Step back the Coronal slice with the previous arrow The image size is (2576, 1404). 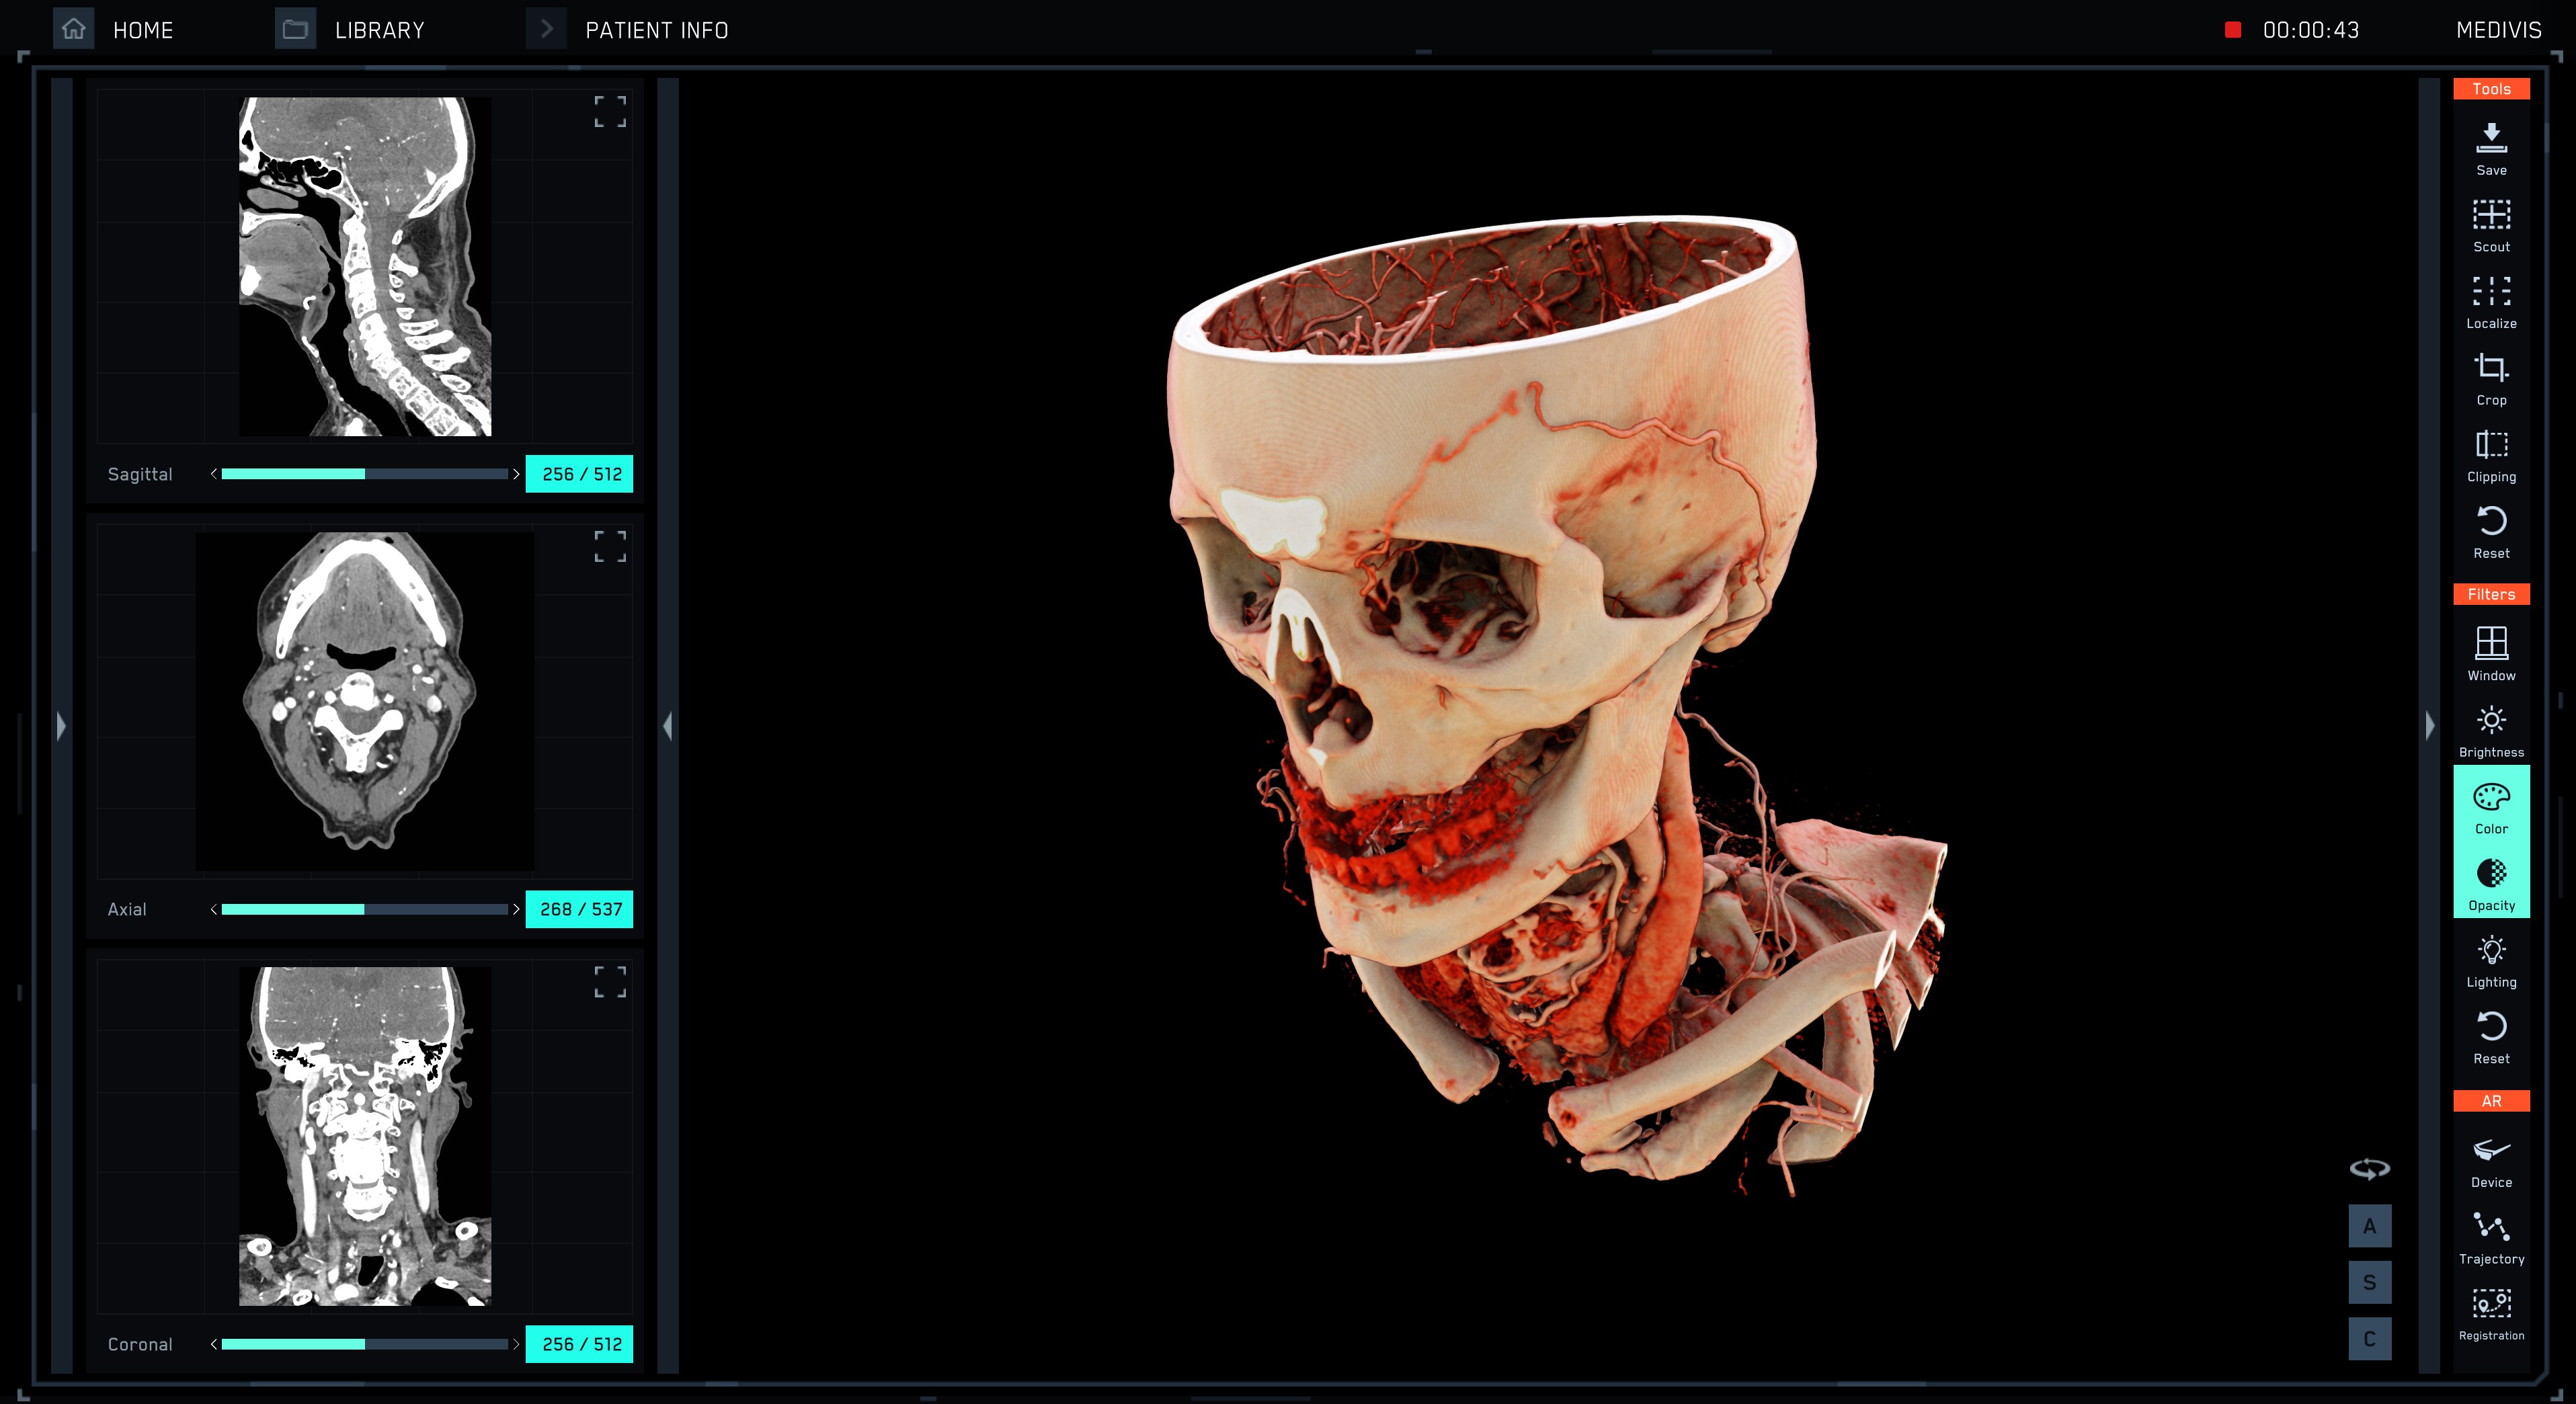click(212, 1345)
